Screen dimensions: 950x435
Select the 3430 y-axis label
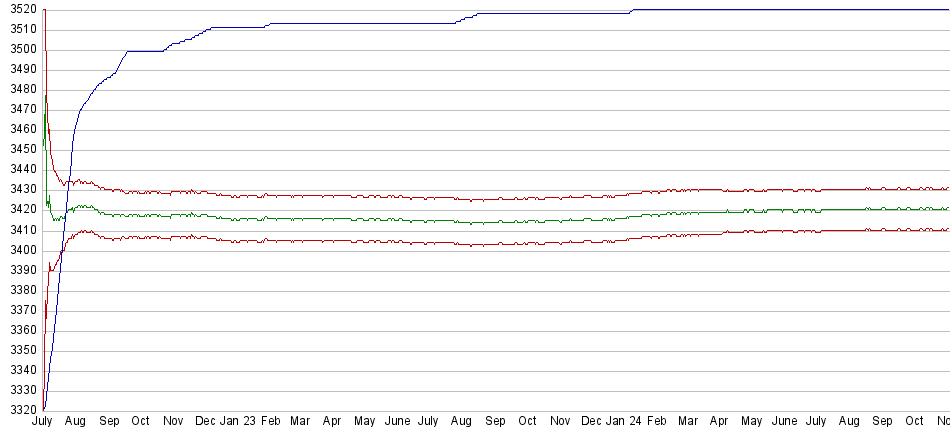(20, 190)
